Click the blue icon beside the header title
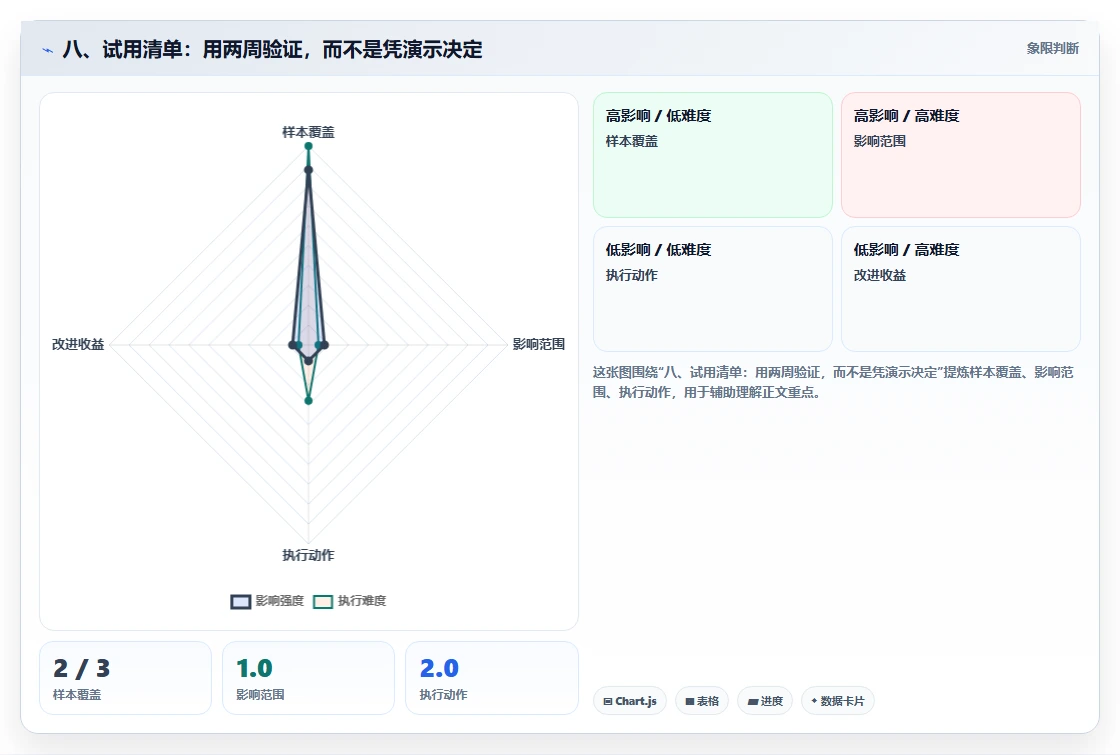 click(x=48, y=50)
